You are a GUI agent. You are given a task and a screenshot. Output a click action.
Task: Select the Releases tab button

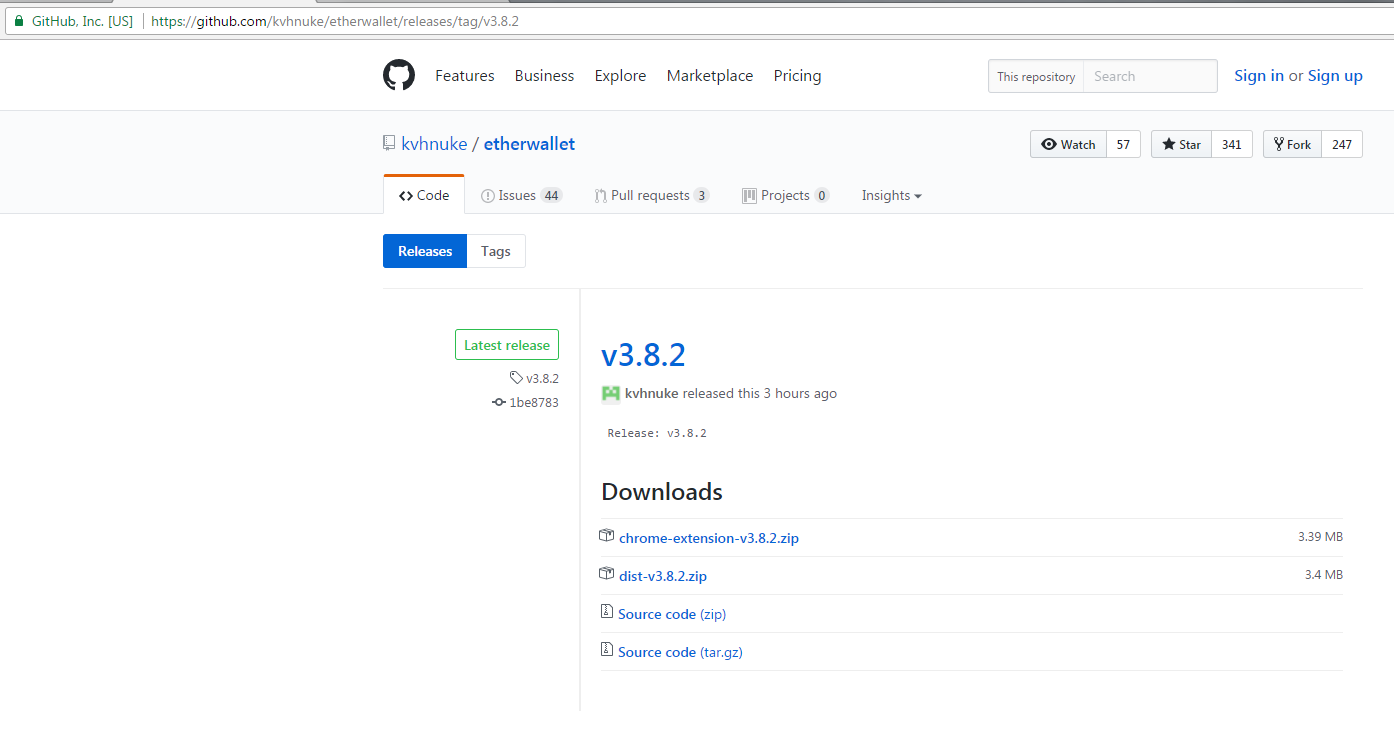pos(425,251)
